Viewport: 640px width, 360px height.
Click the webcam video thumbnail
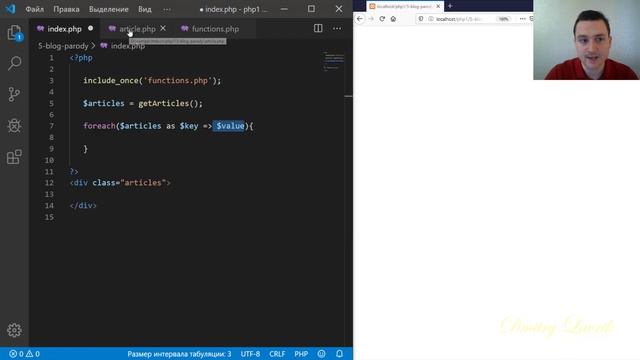587,40
